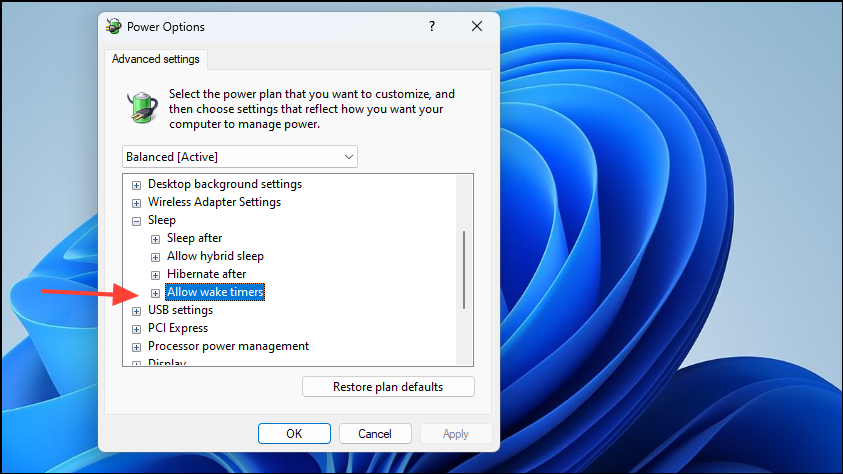Select Processor power management item

click(x=228, y=346)
